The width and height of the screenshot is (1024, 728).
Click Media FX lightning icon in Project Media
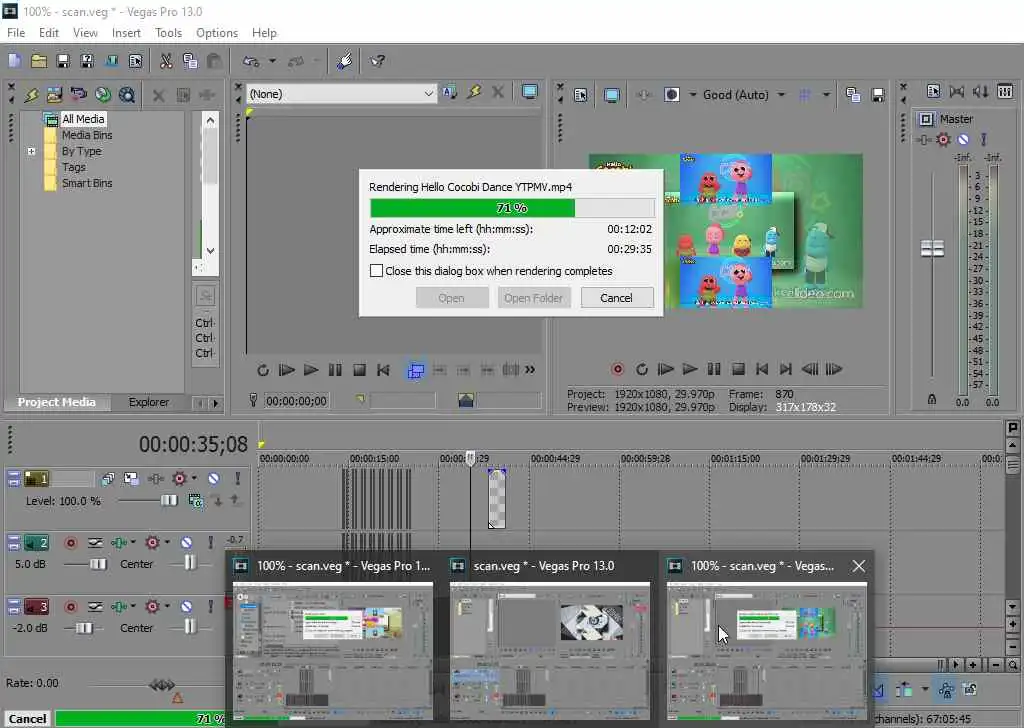point(31,95)
